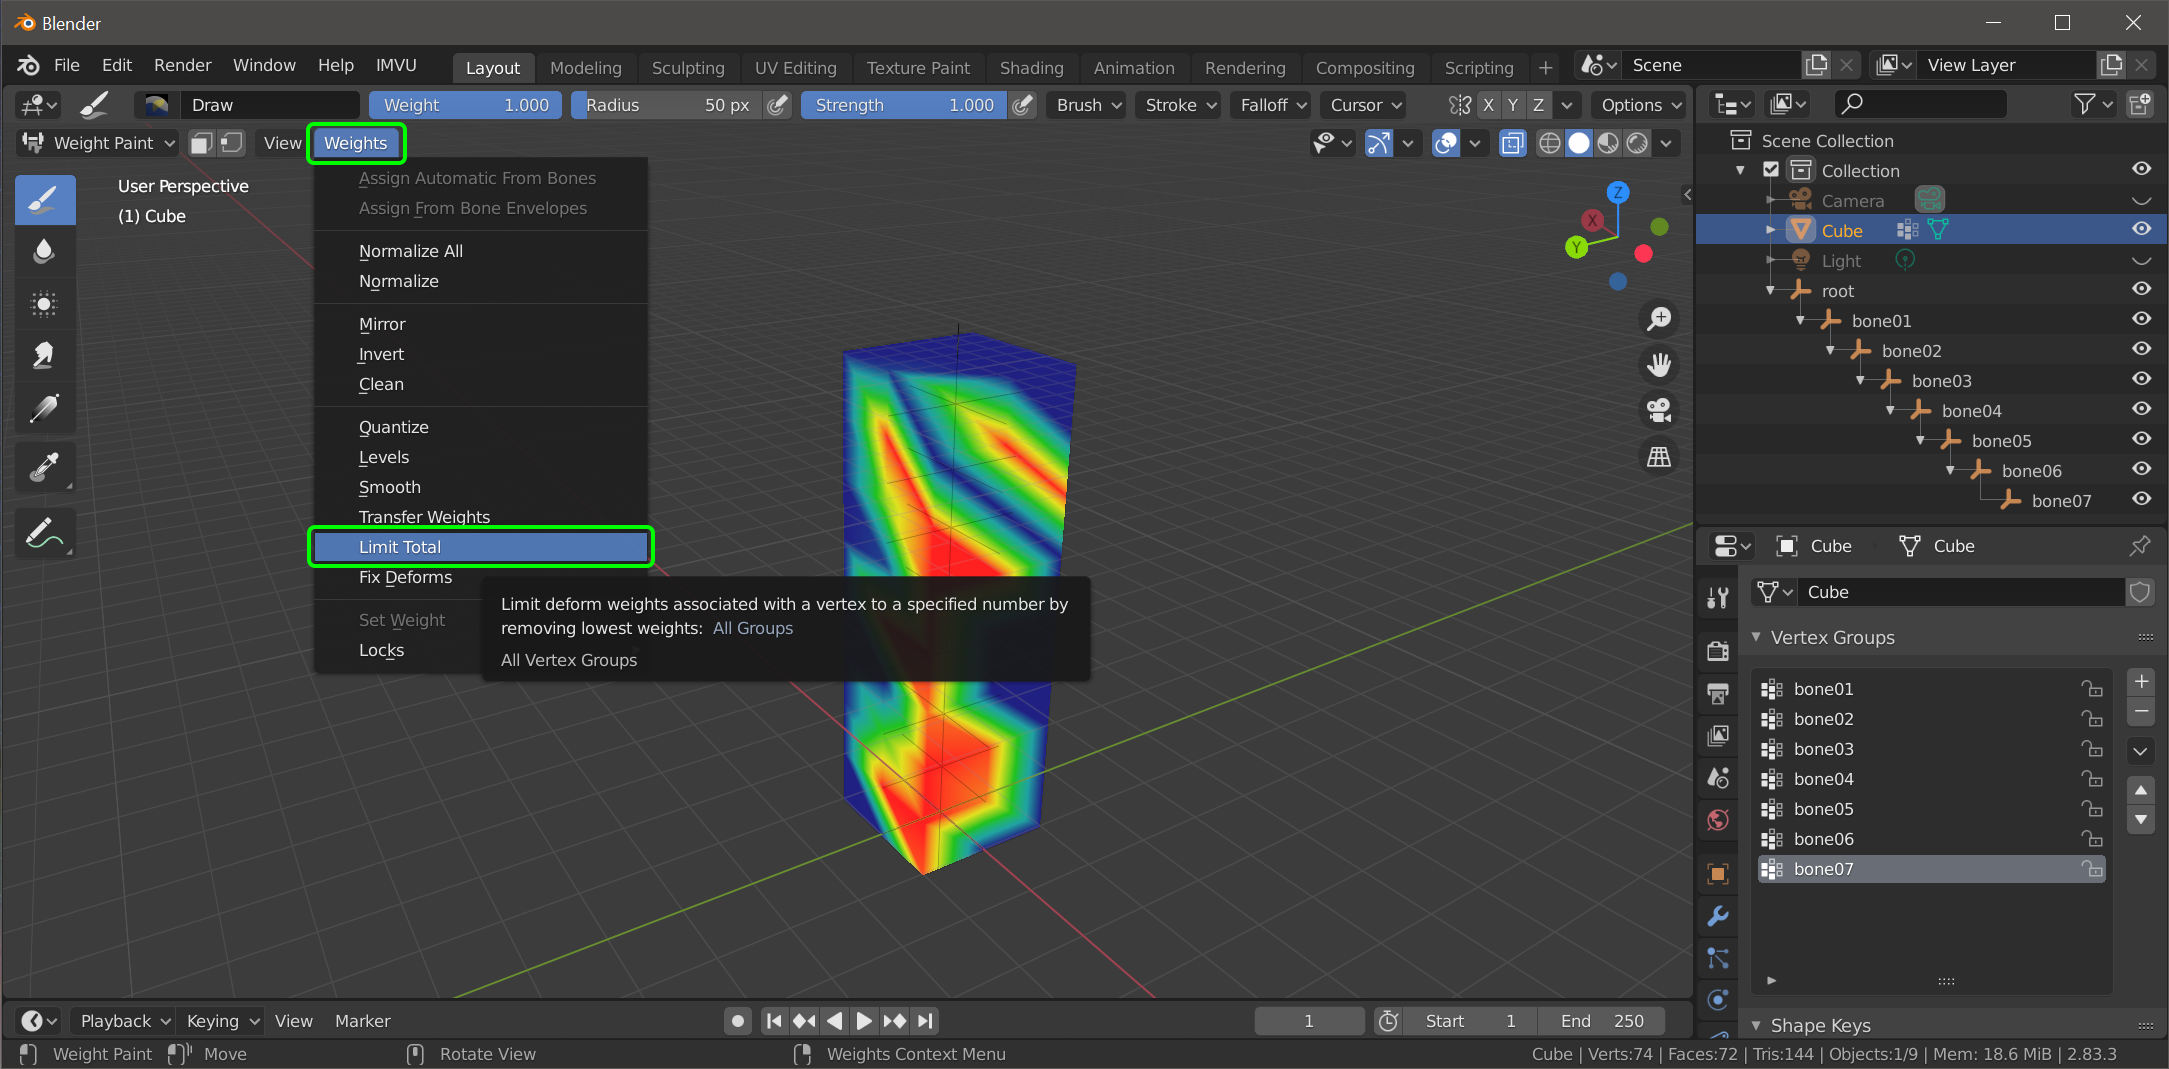2169x1069 pixels.
Task: Select the bone05 vertex group
Action: pyautogui.click(x=1931, y=809)
